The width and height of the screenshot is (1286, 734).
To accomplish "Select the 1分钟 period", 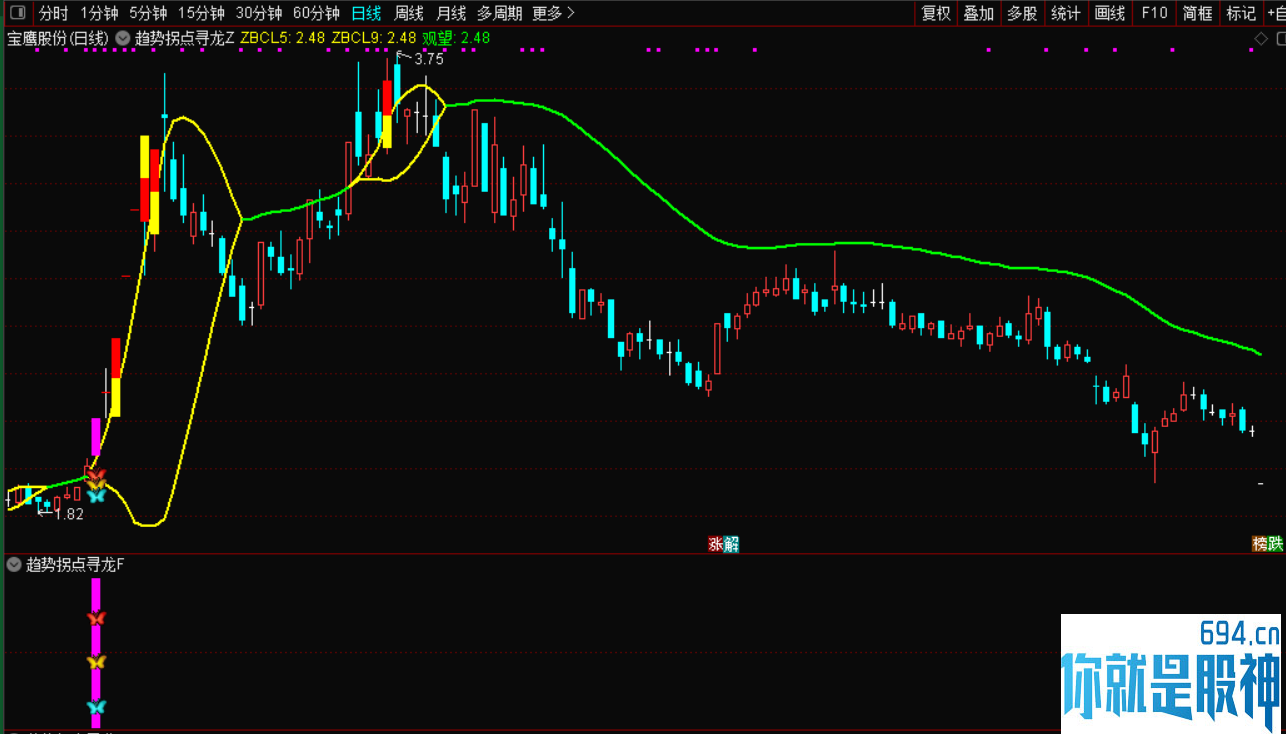I will tap(99, 13).
